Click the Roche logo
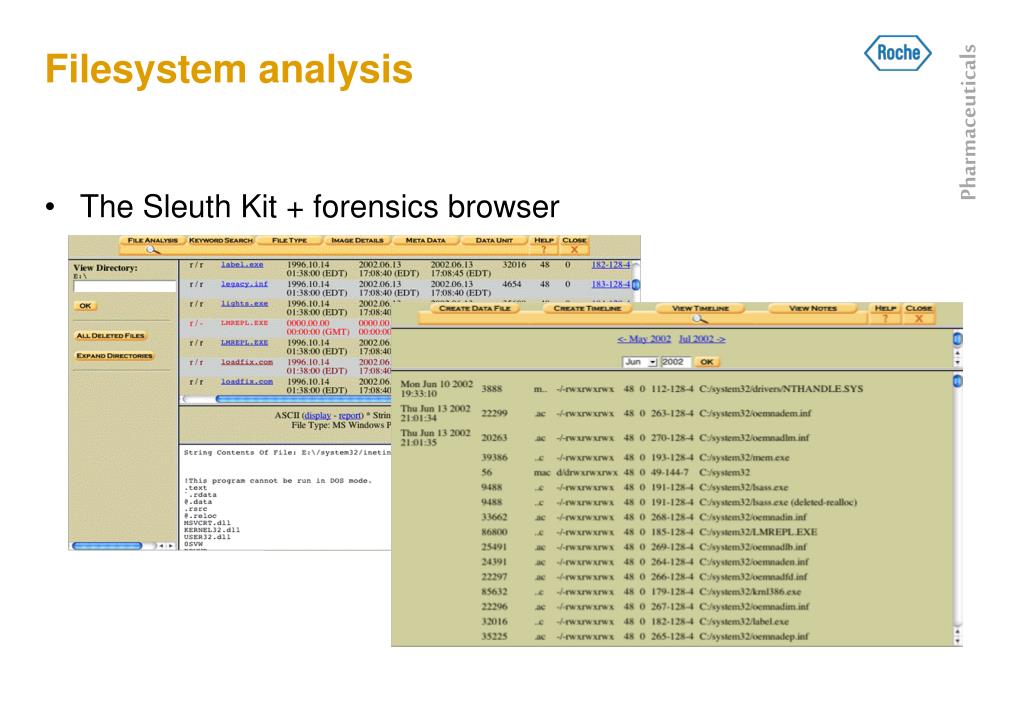 [898, 53]
